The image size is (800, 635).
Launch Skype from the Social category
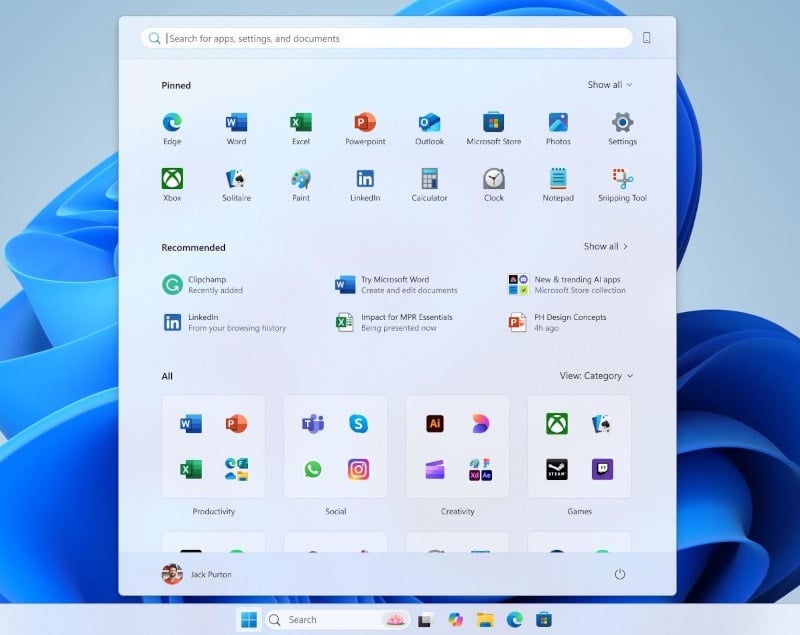click(358, 423)
